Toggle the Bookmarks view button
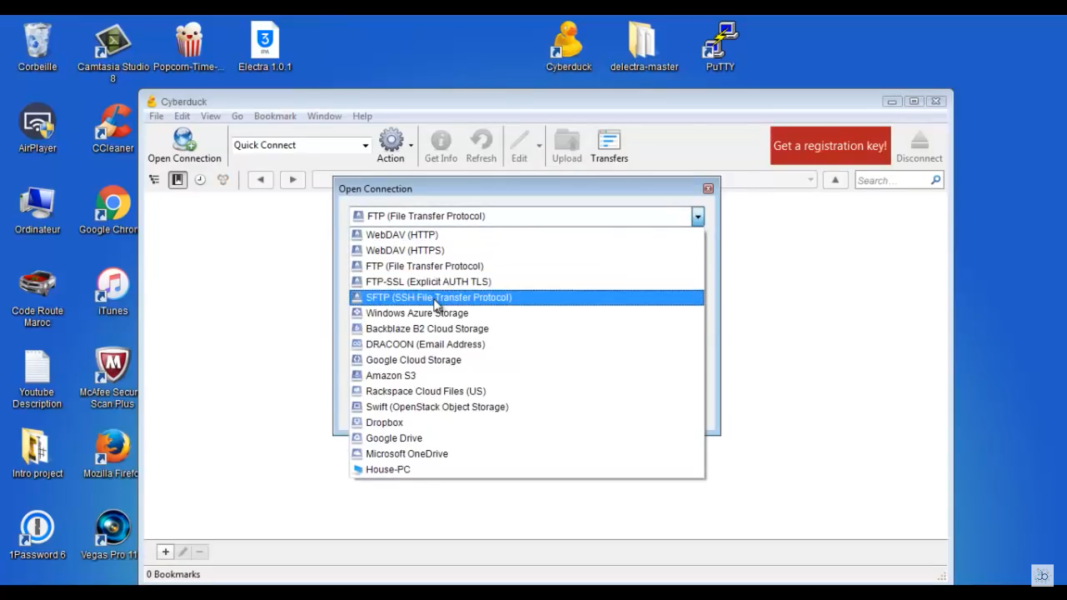The image size is (1067, 600). pyautogui.click(x=177, y=180)
